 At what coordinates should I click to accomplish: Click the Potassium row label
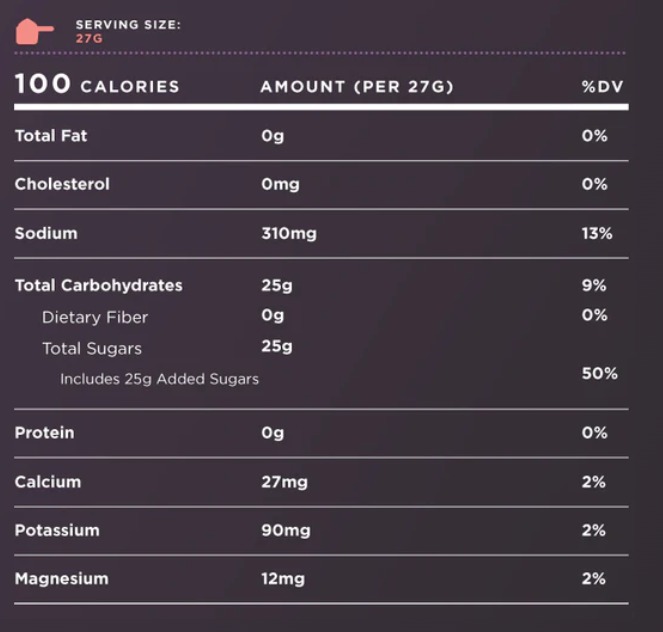pos(57,530)
